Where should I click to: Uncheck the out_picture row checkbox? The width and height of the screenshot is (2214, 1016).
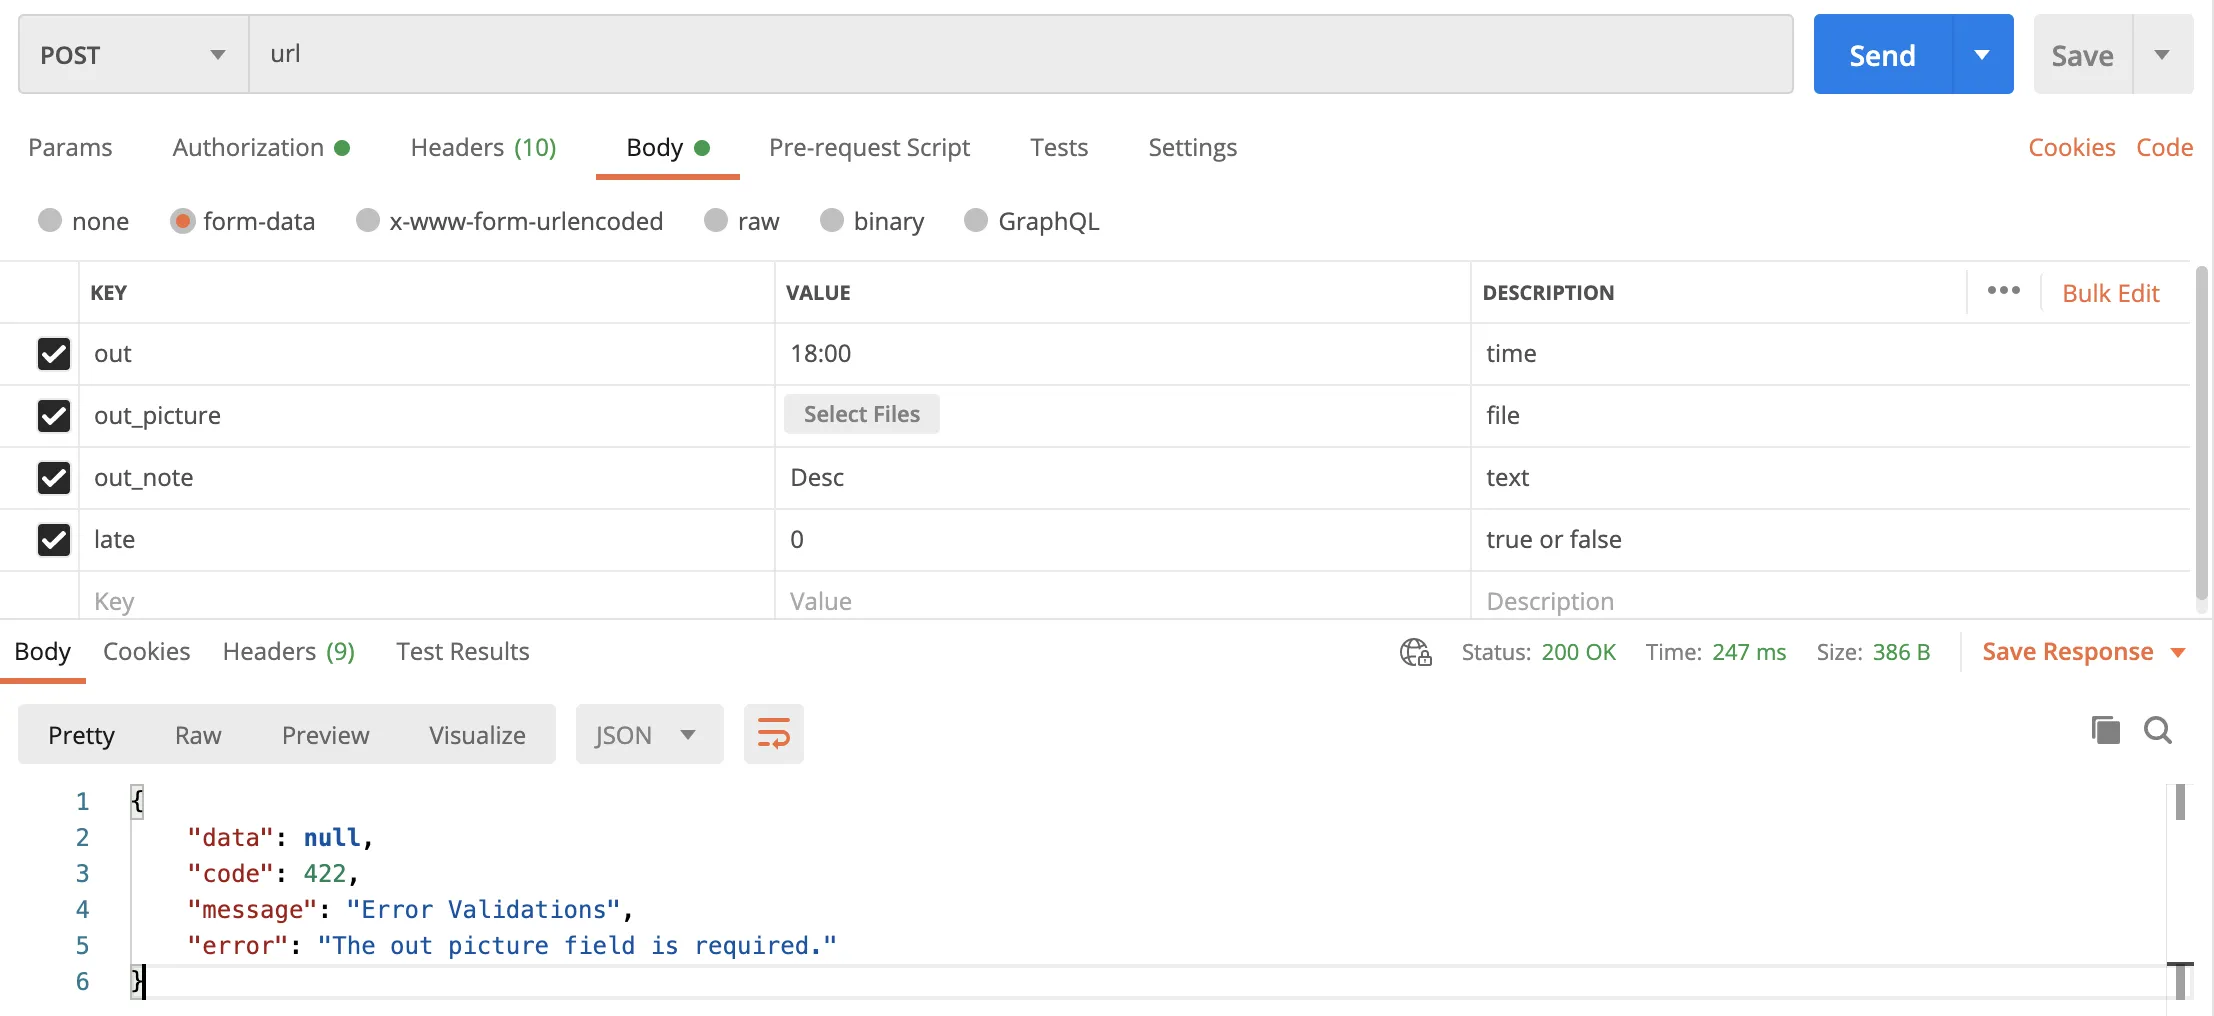pos(54,416)
